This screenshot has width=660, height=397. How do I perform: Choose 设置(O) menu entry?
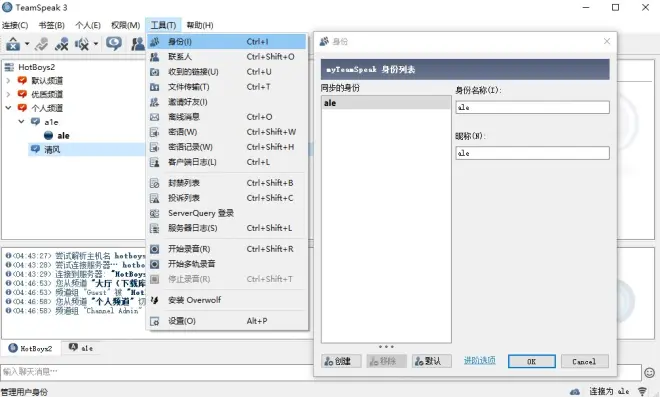click(x=226, y=321)
